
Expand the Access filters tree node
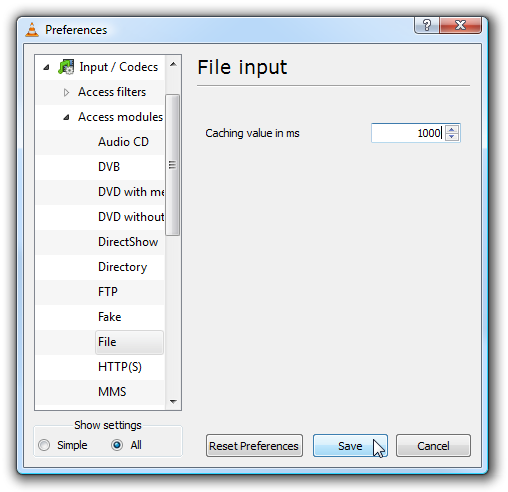pyautogui.click(x=66, y=92)
